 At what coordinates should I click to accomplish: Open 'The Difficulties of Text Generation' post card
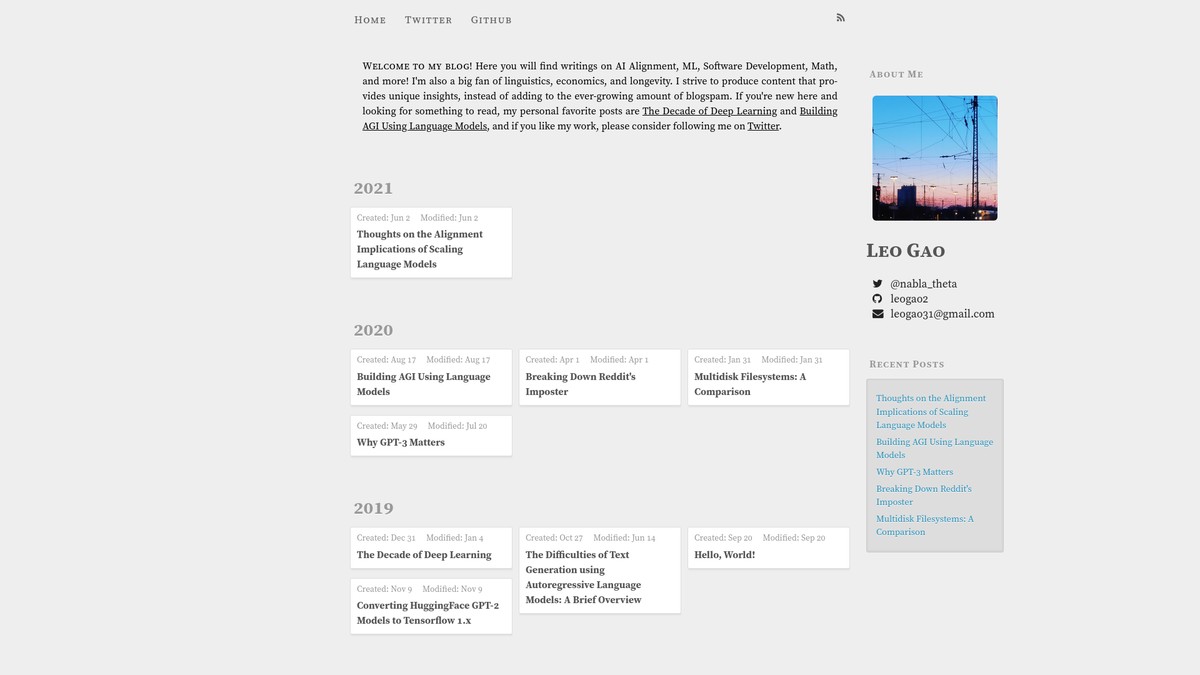click(600, 570)
